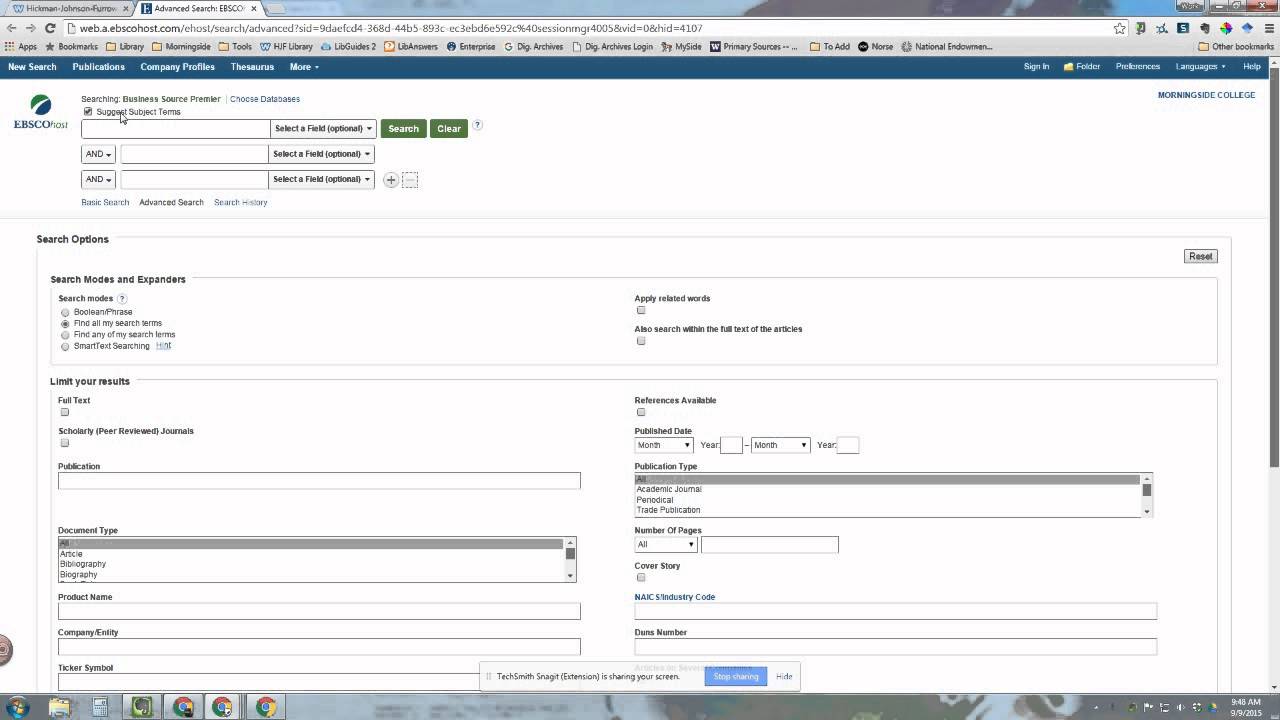Click the Reset button in Search Options
1280x720 pixels.
point(1200,256)
